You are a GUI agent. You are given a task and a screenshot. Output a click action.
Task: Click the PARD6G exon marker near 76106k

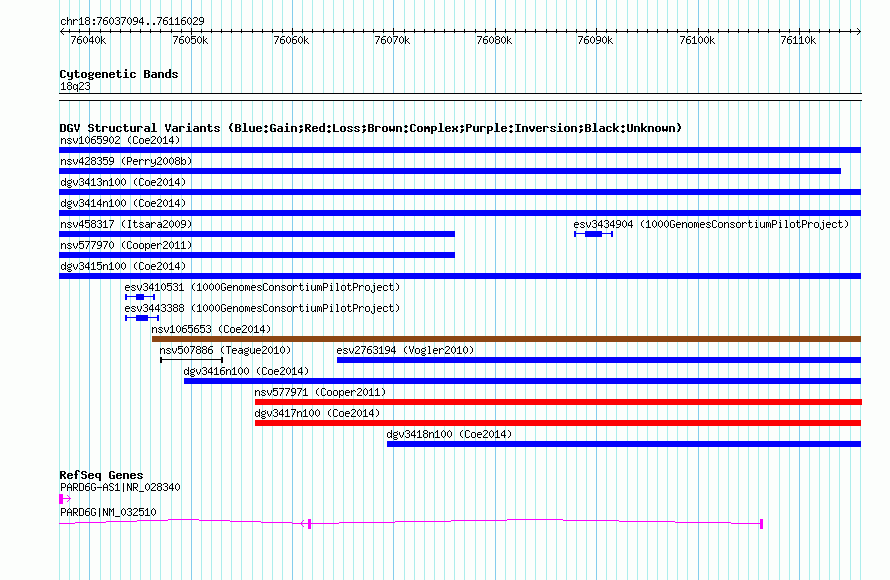pyautogui.click(x=762, y=523)
